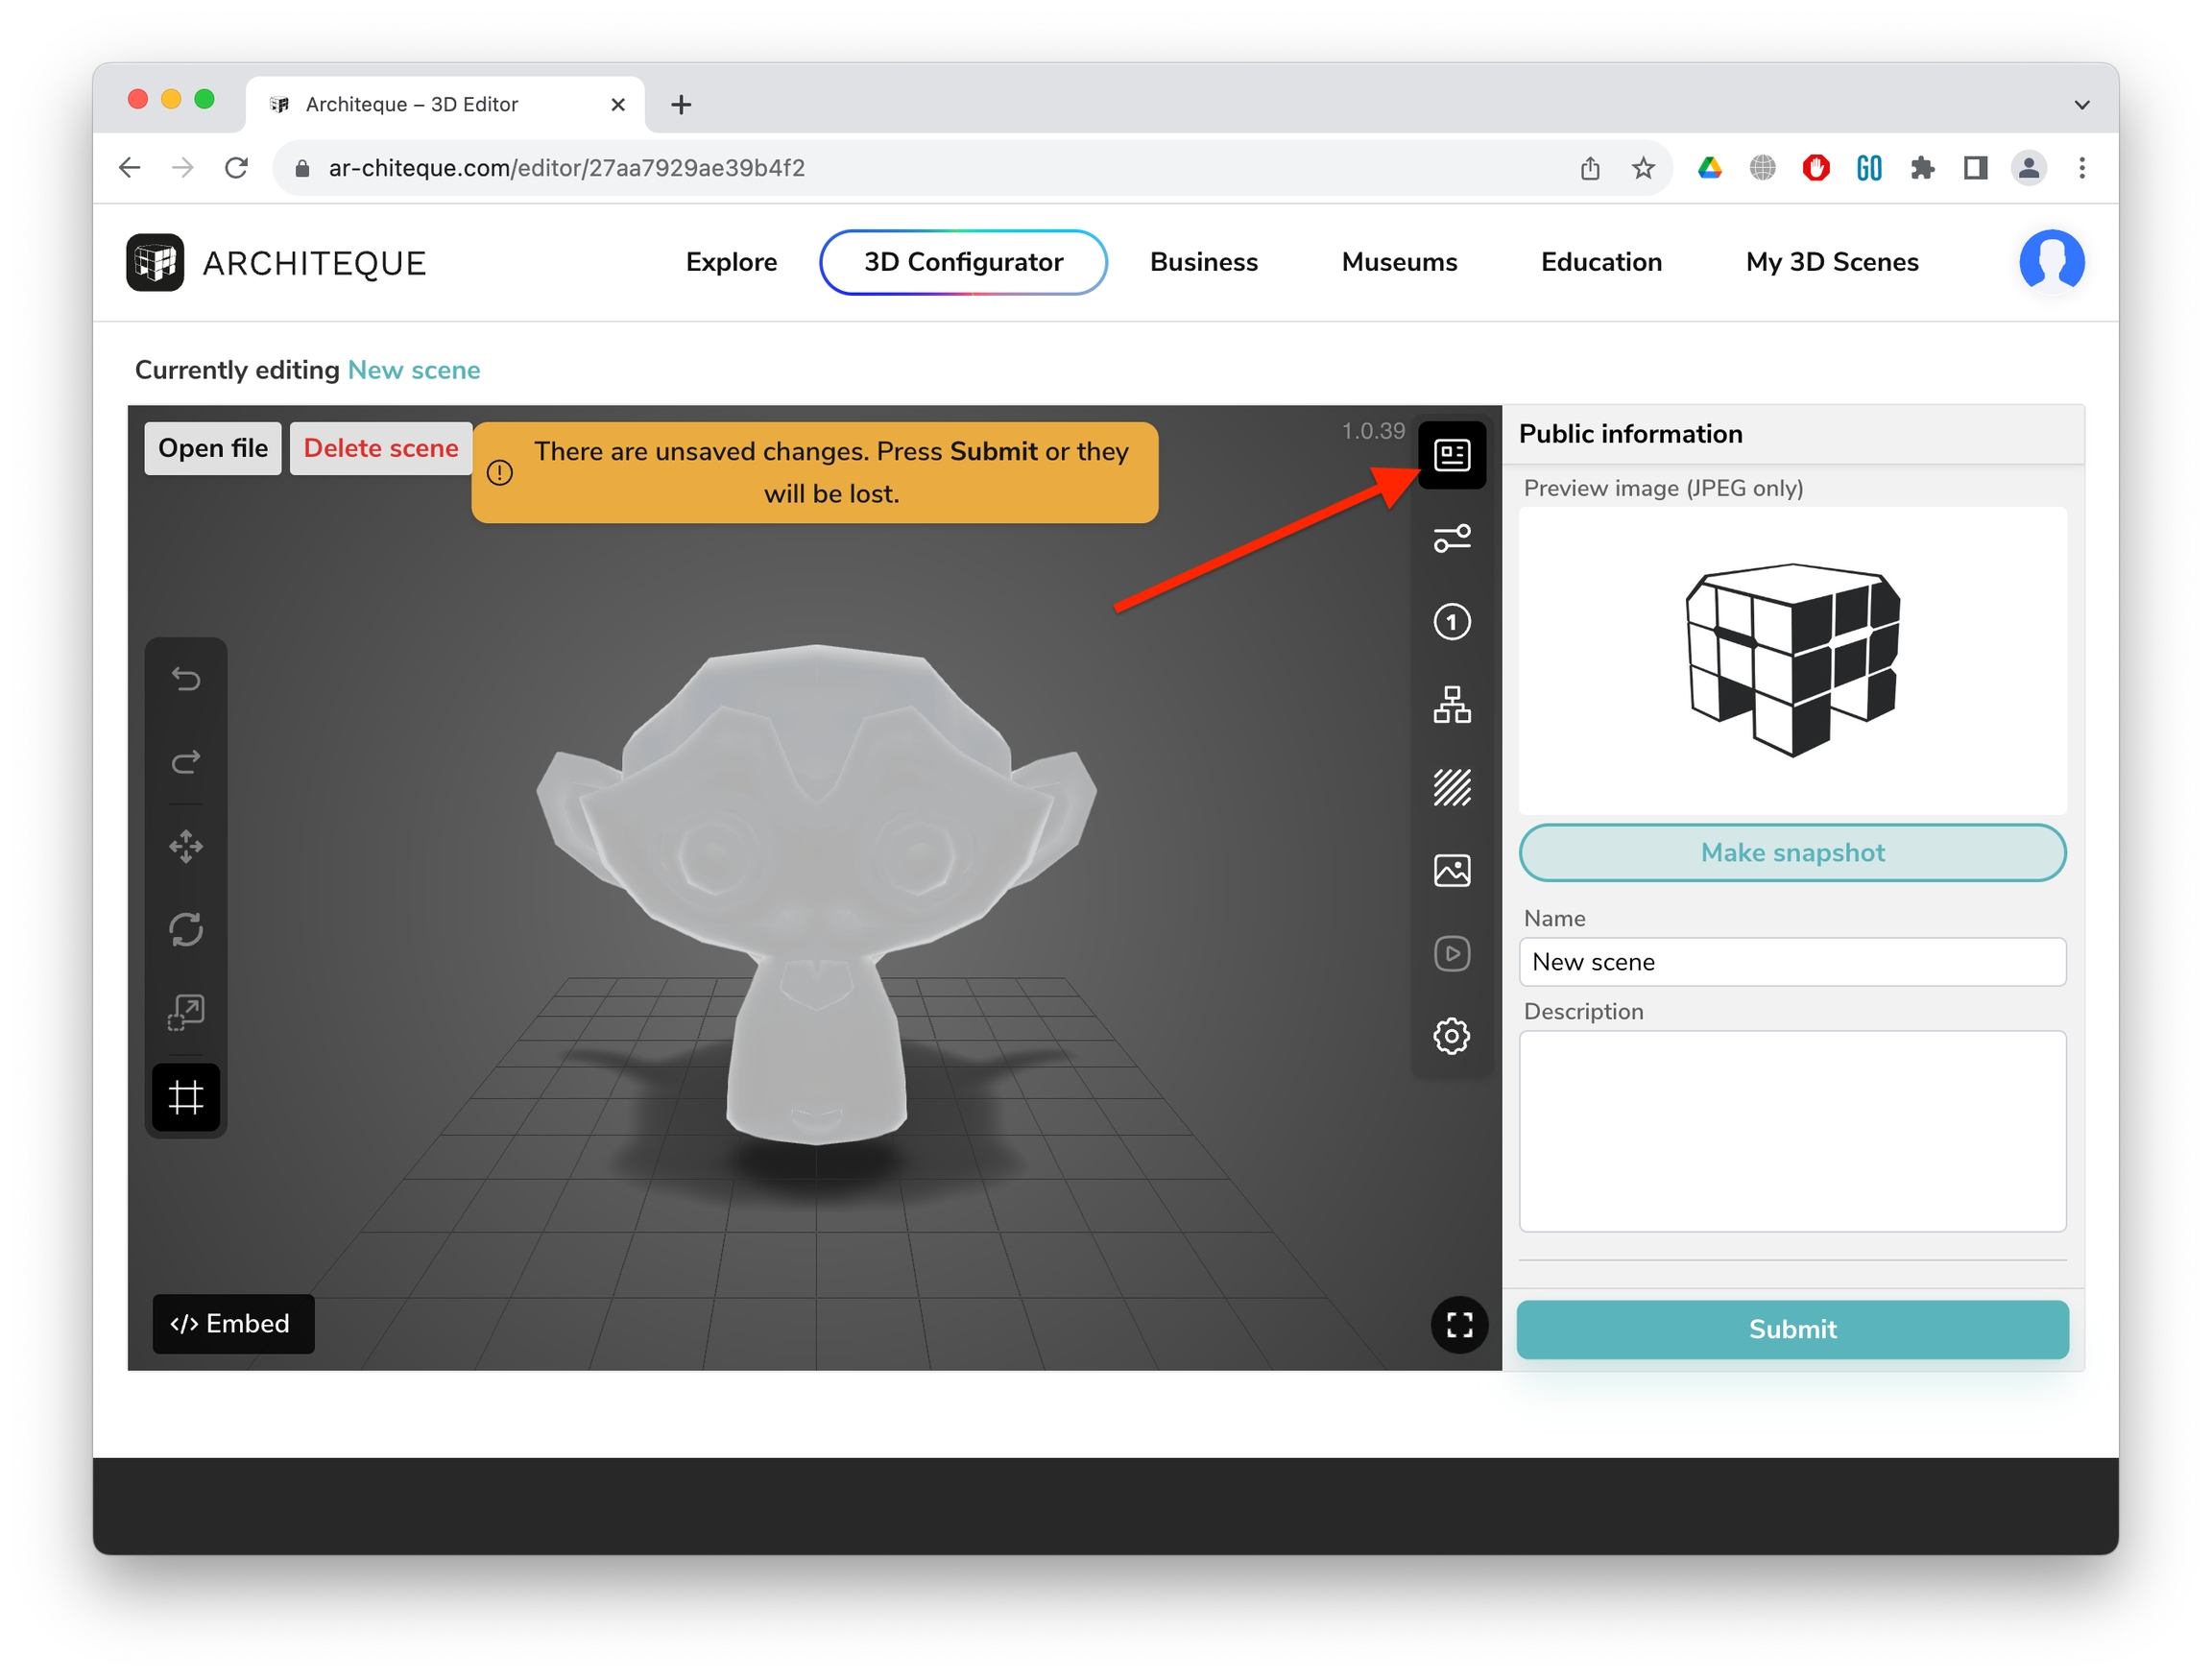Image resolution: width=2212 pixels, height=1678 pixels.
Task: Expand the browser tab search chevron
Action: 2081,105
